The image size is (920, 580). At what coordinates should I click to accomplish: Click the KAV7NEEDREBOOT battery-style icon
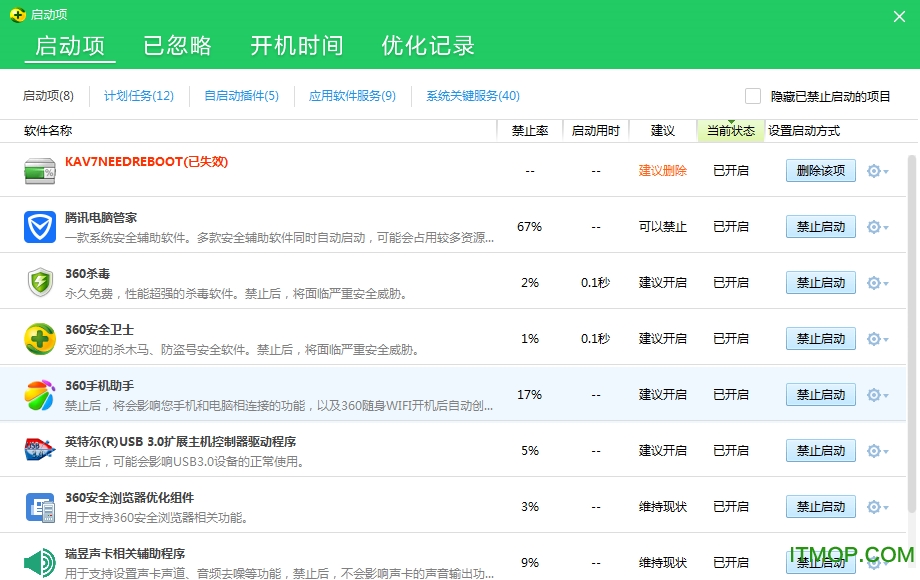tap(40, 171)
